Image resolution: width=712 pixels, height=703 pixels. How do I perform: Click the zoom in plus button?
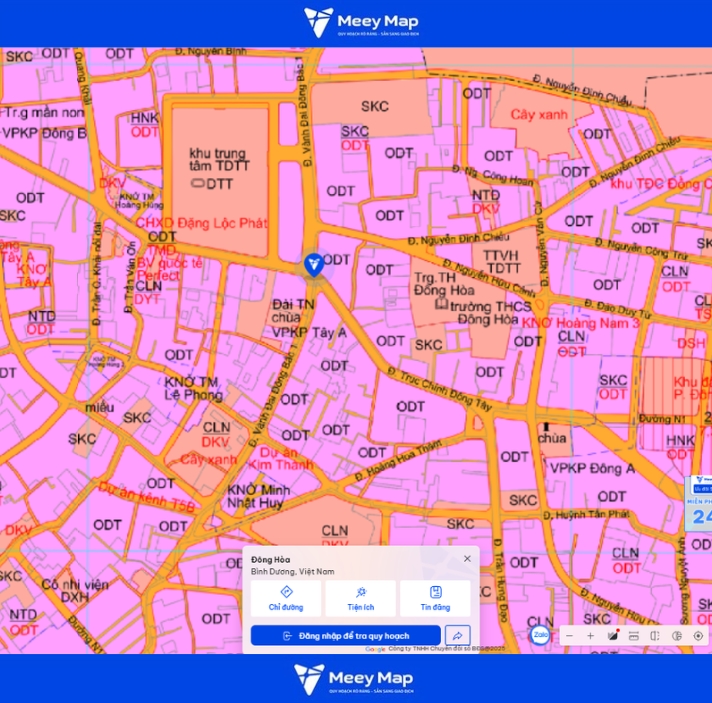coord(590,636)
